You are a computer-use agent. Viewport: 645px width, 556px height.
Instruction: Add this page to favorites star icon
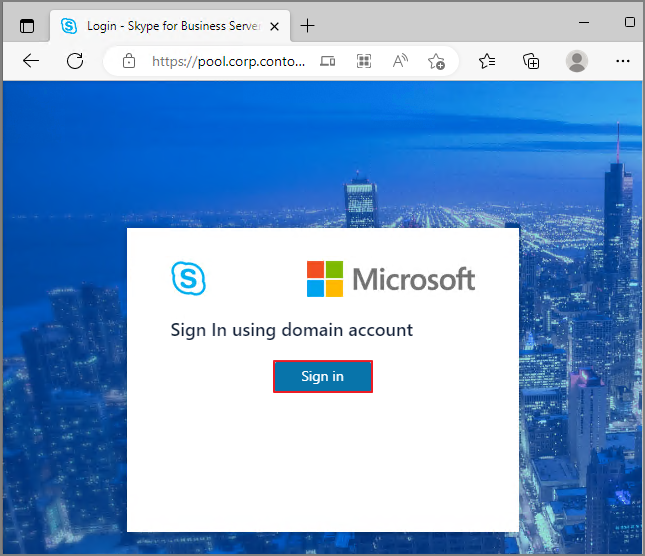436,61
